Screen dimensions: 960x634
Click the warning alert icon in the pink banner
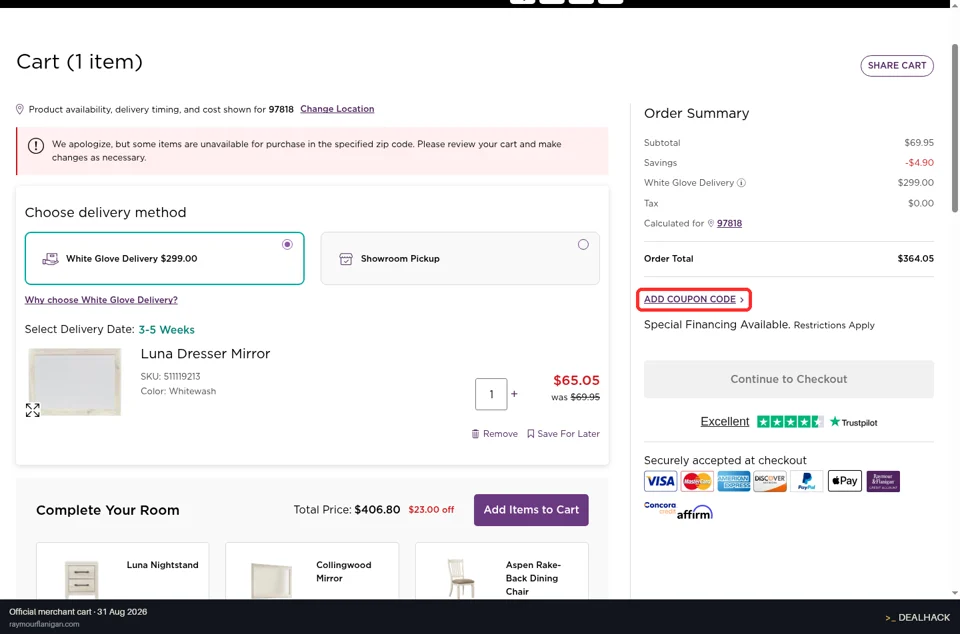click(x=36, y=146)
